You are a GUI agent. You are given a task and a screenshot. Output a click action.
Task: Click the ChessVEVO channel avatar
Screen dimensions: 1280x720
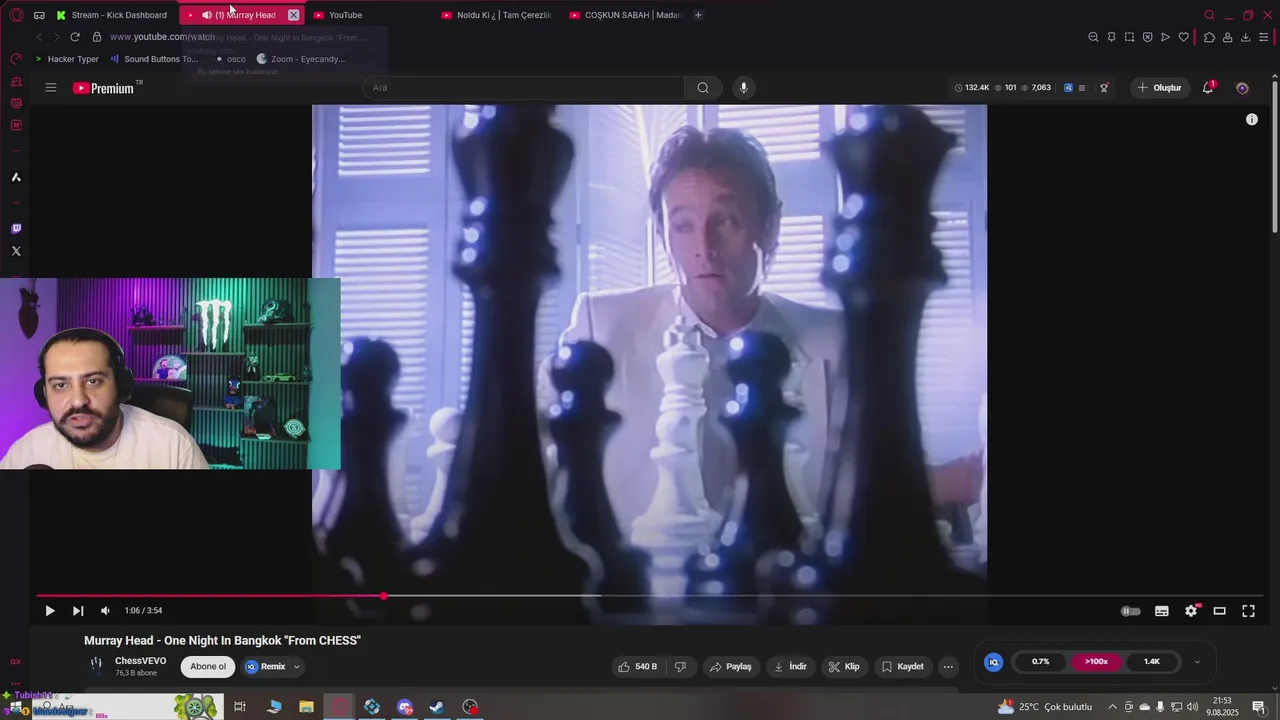(97, 665)
